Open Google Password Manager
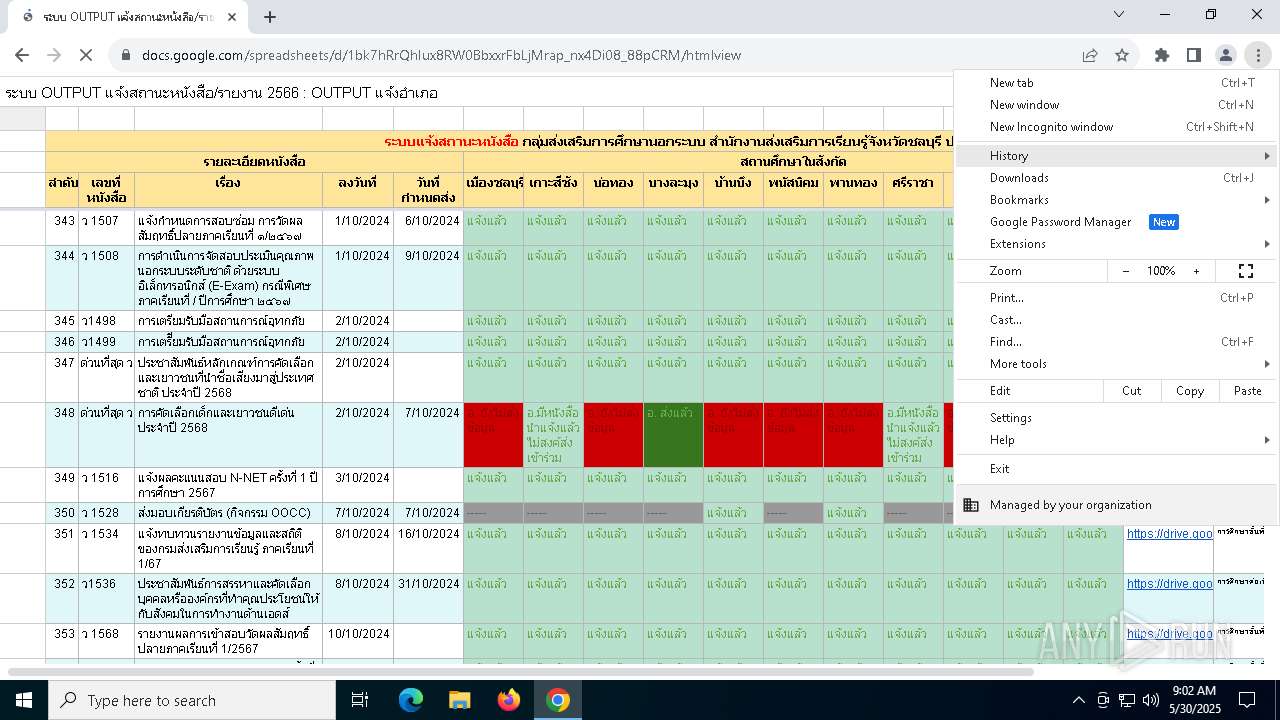1280x720 pixels. pyautogui.click(x=1115, y=222)
